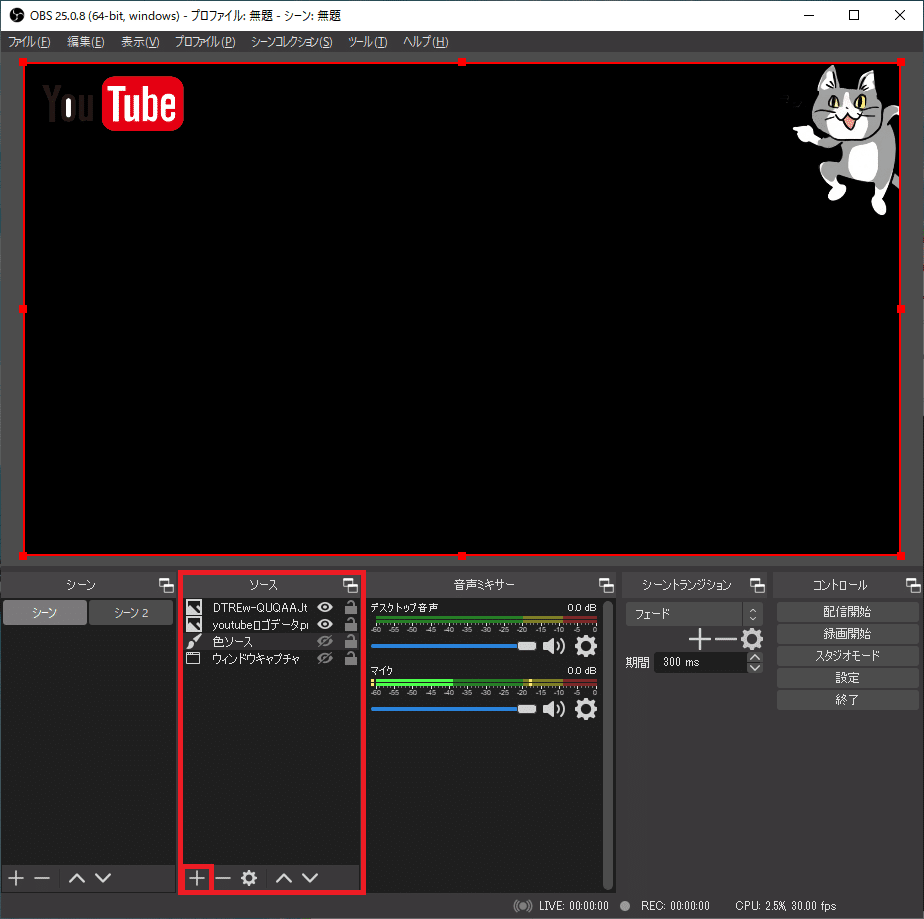Decrease transition duration with down arrow

754,667
